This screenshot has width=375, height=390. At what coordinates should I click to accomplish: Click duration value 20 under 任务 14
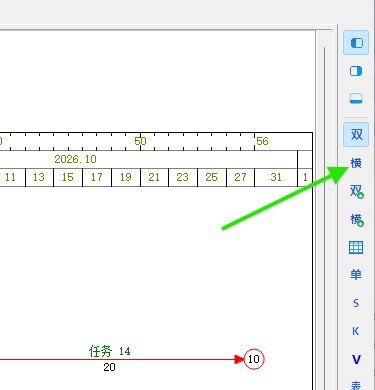(x=109, y=367)
